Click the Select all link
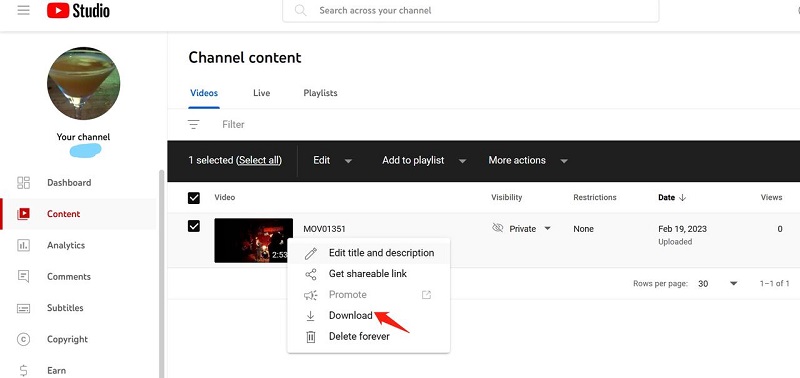Image resolution: width=800 pixels, height=378 pixels. (259, 161)
